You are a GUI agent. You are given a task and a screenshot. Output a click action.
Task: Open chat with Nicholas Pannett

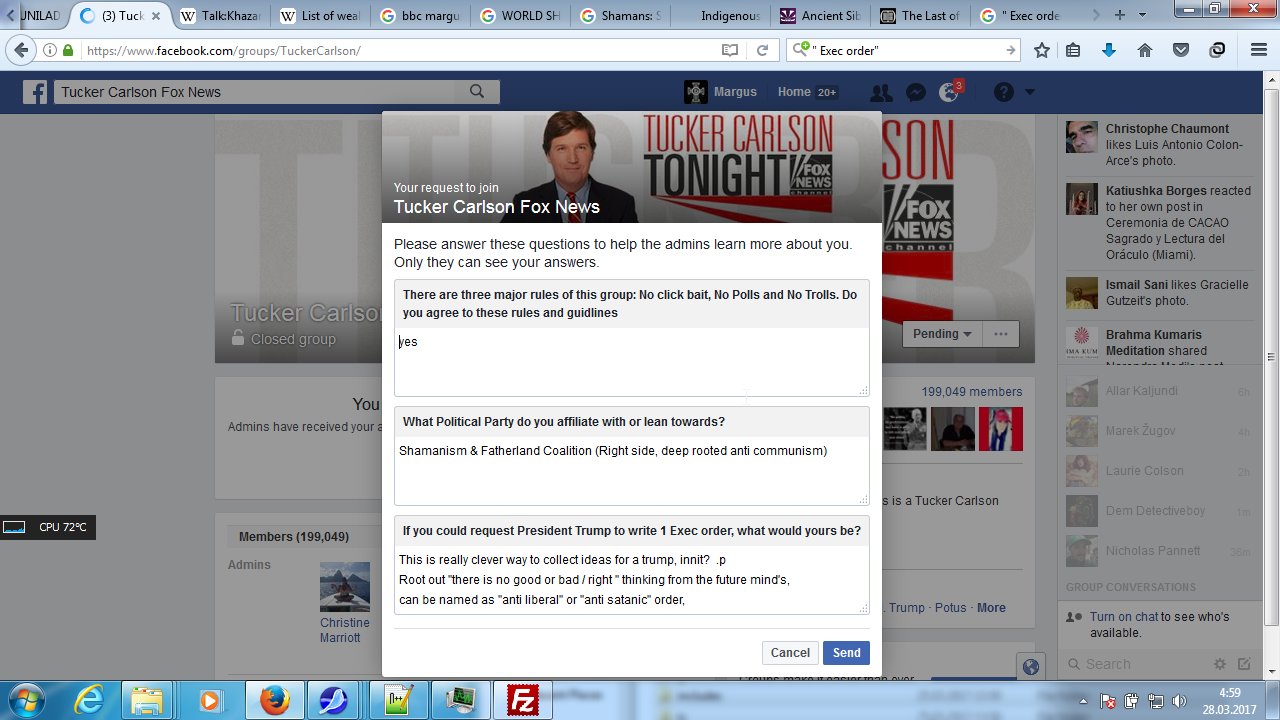(1160, 551)
